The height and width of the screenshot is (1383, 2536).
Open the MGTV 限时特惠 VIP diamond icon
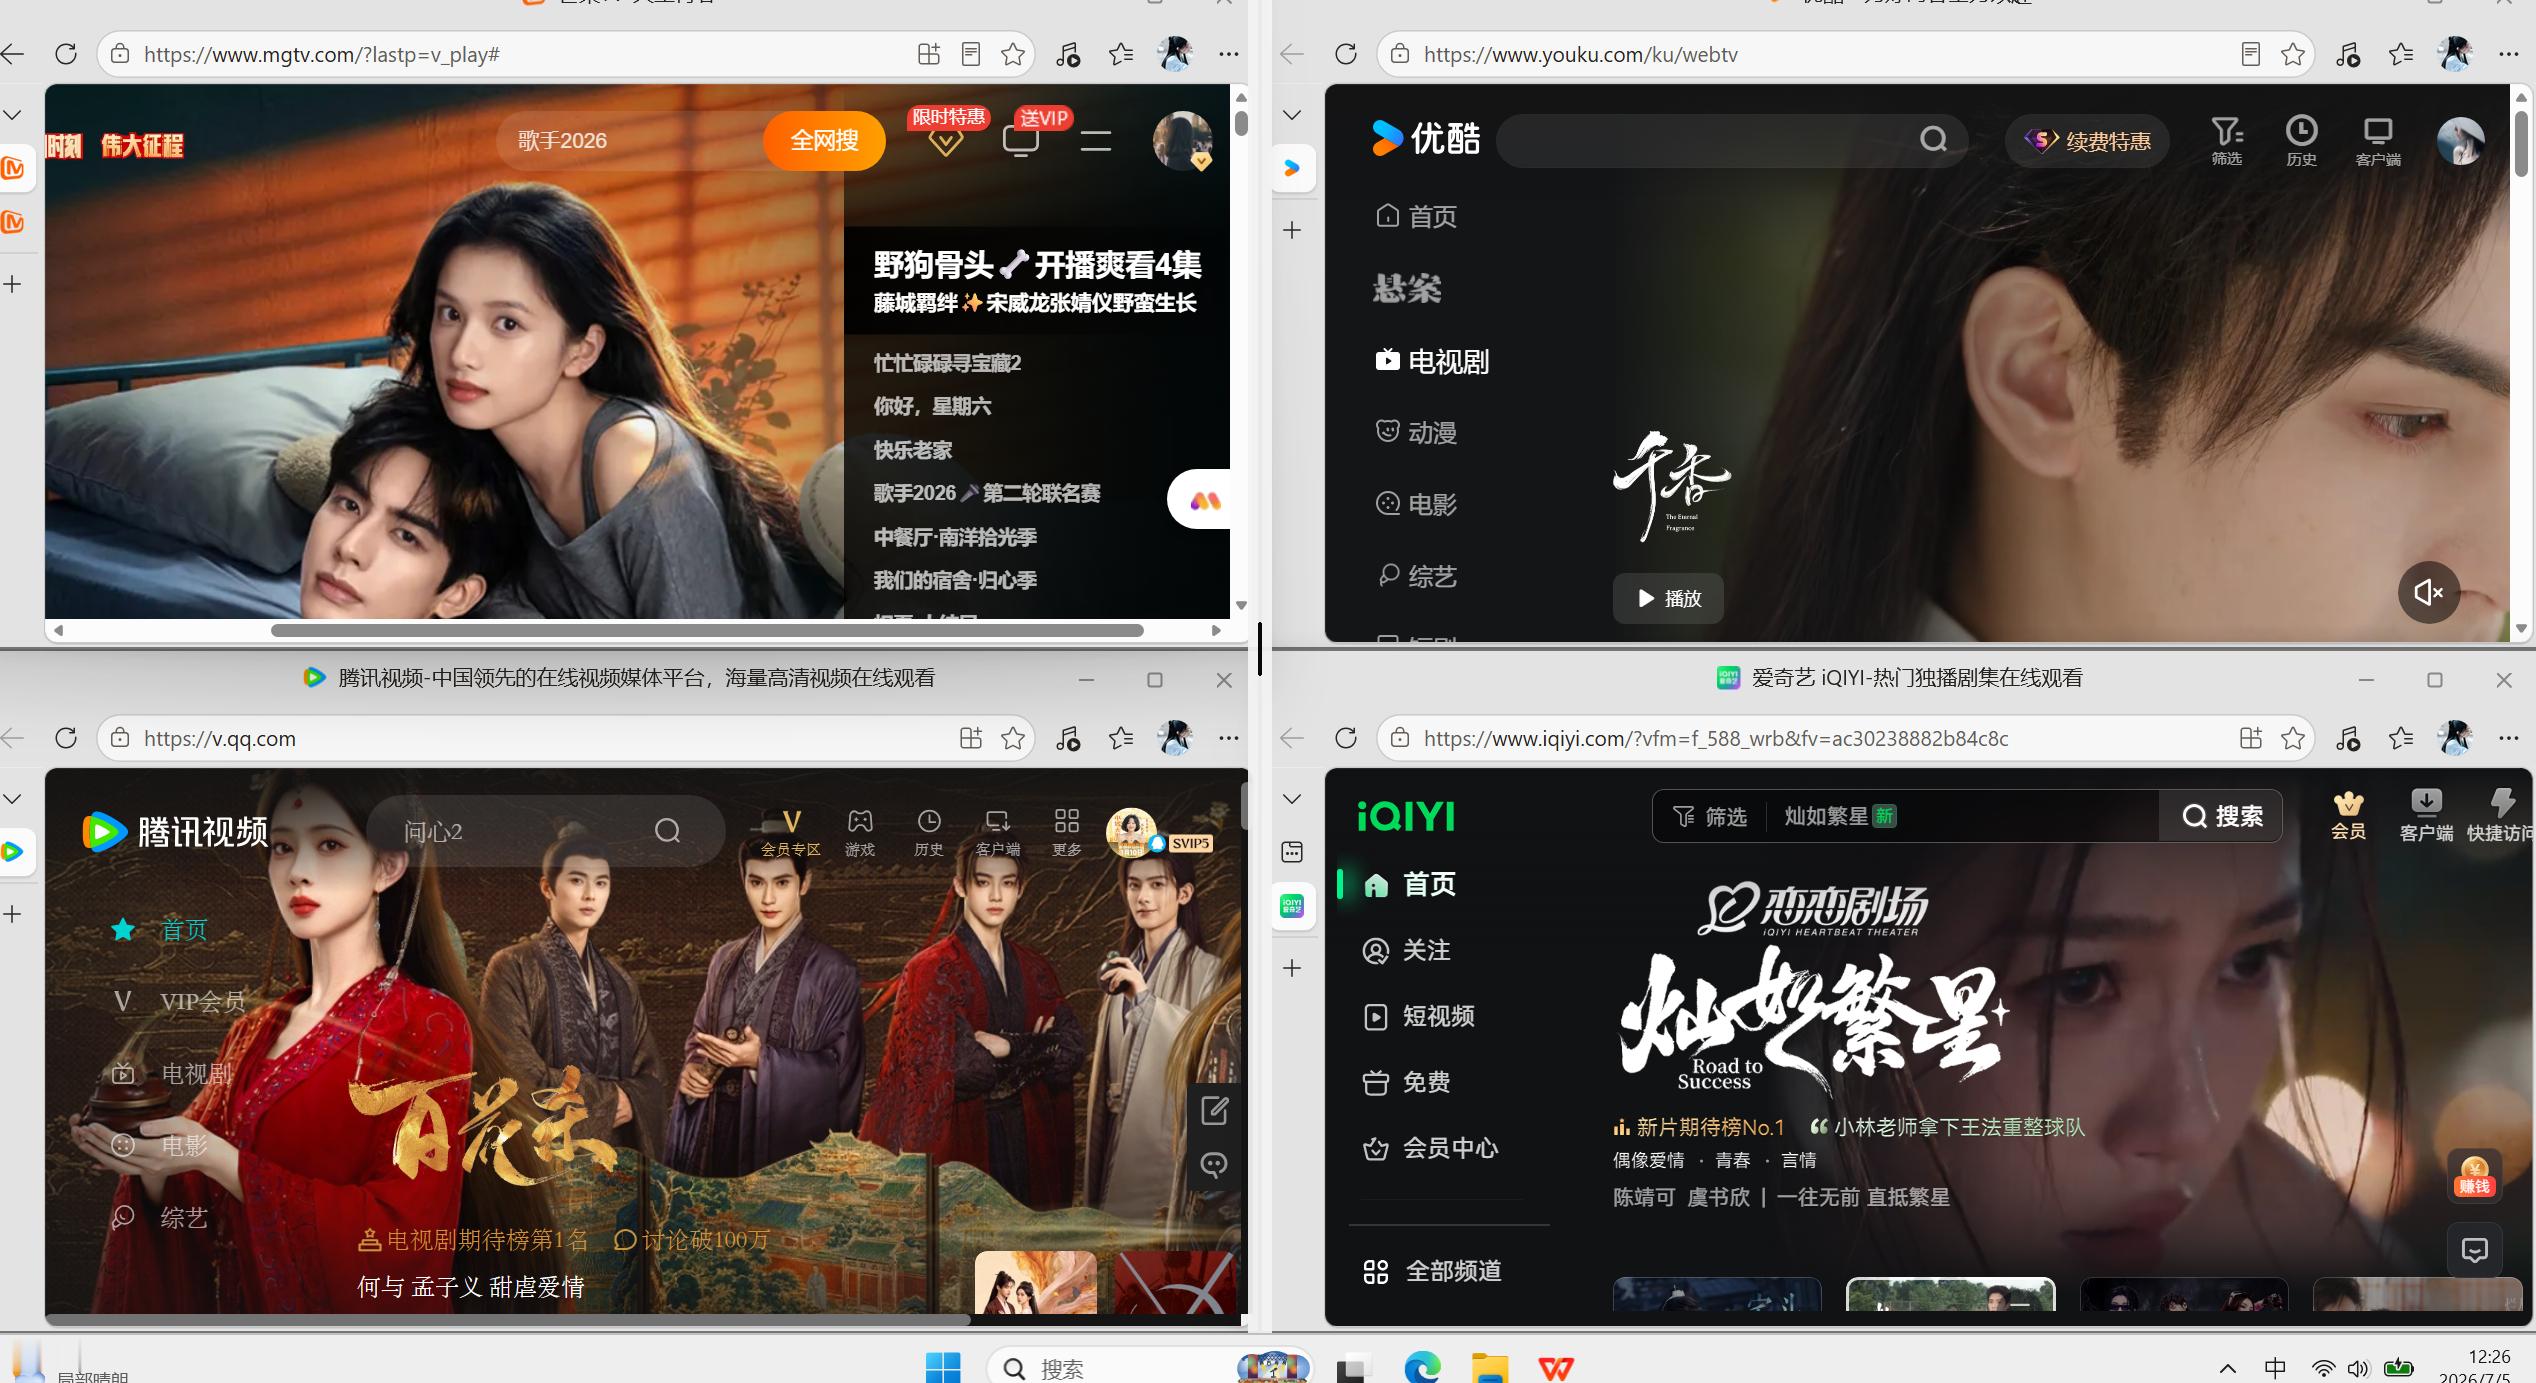[x=945, y=141]
